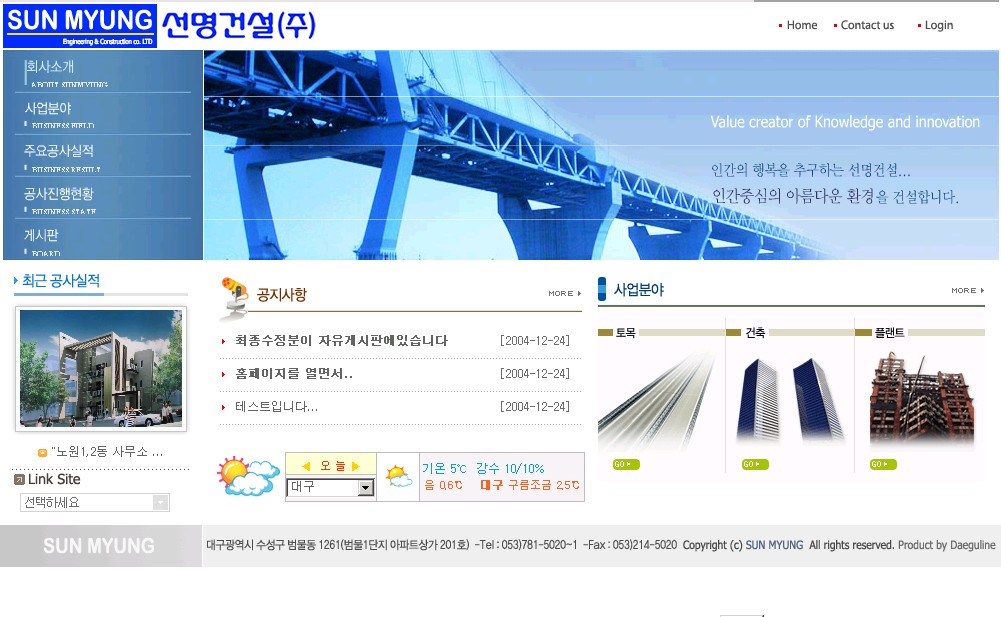This screenshot has width=1001, height=617.
Task: Click the Login link
Action: coord(938,25)
